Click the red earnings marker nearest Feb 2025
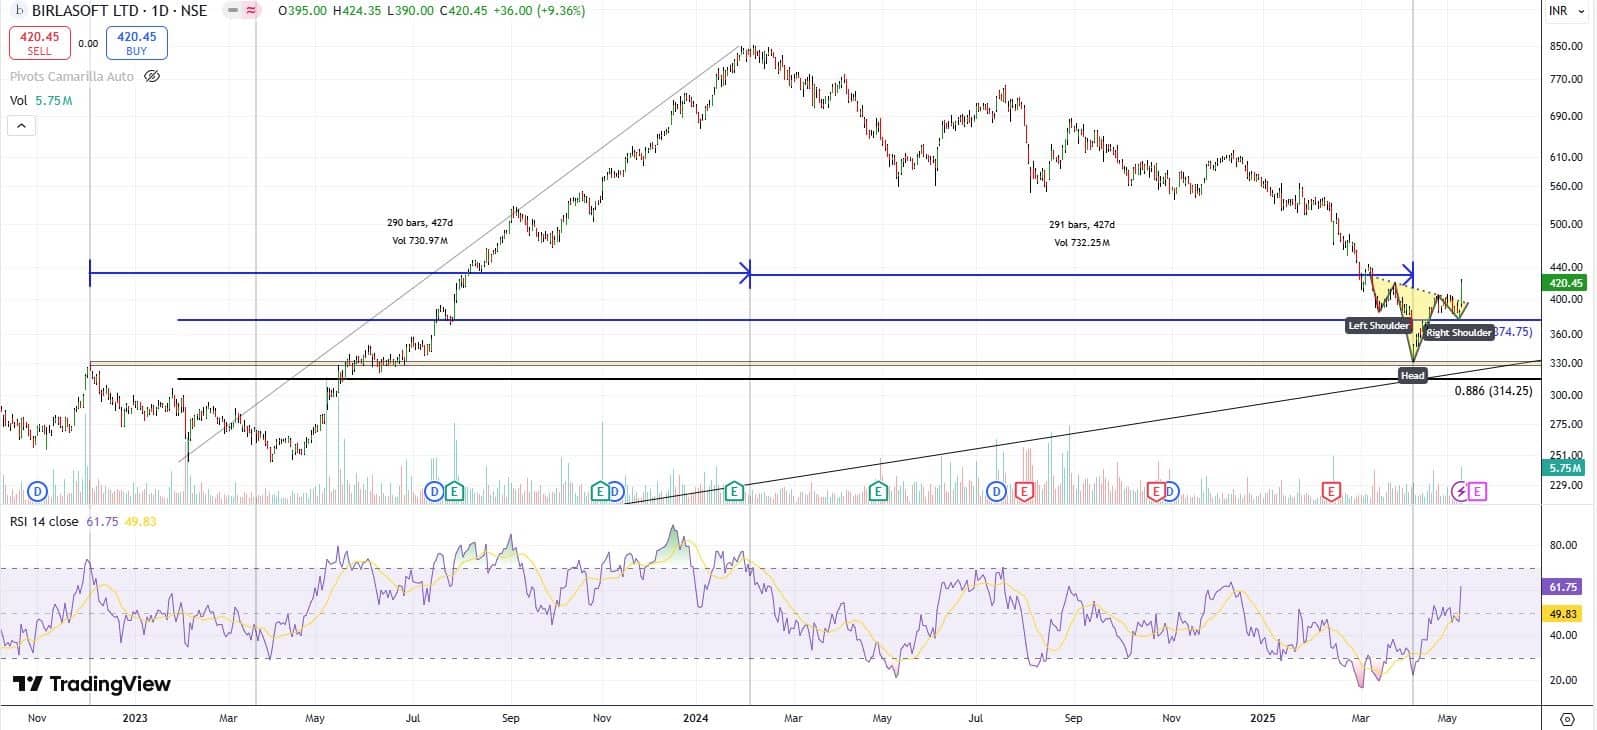 (x=1331, y=491)
